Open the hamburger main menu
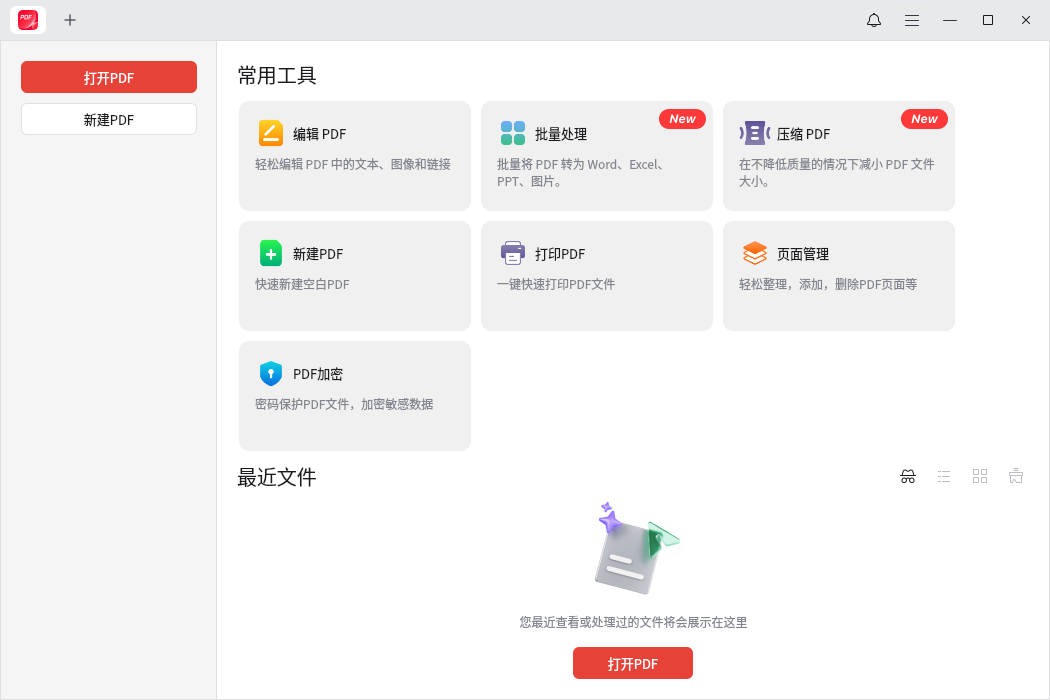The width and height of the screenshot is (1050, 700). pyautogui.click(x=911, y=20)
